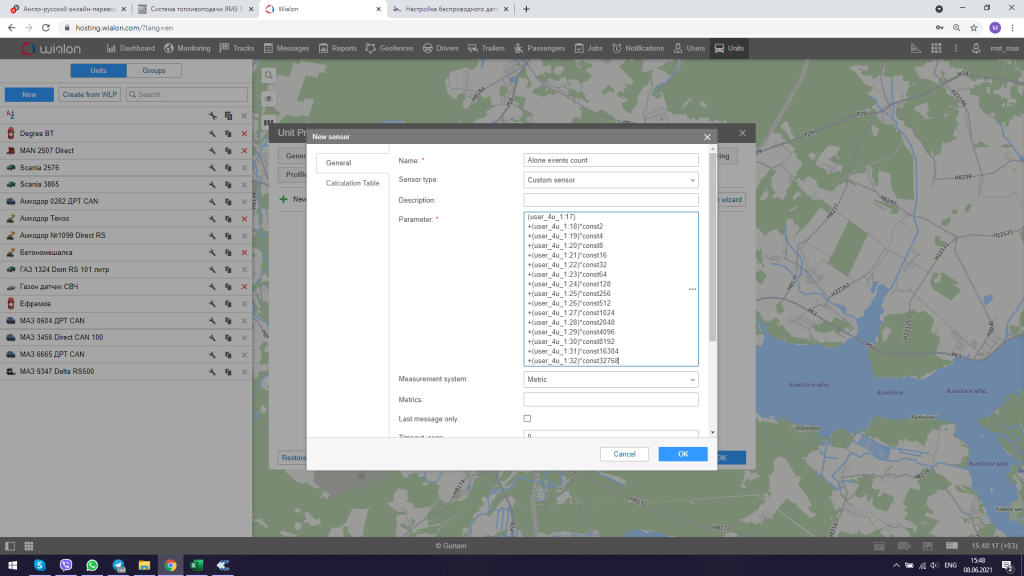Switch to Units tab in left panel
This screenshot has height=576, width=1024.
point(98,71)
